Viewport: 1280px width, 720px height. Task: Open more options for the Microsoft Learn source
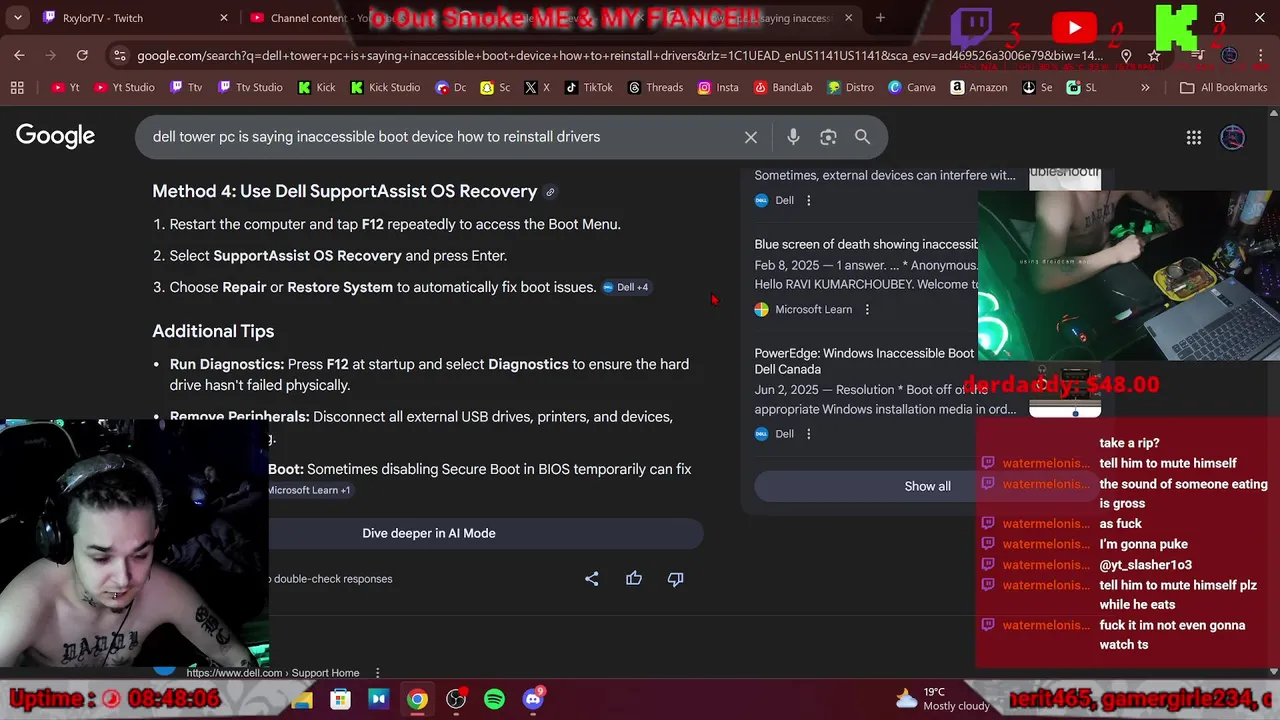pyautogui.click(x=867, y=310)
